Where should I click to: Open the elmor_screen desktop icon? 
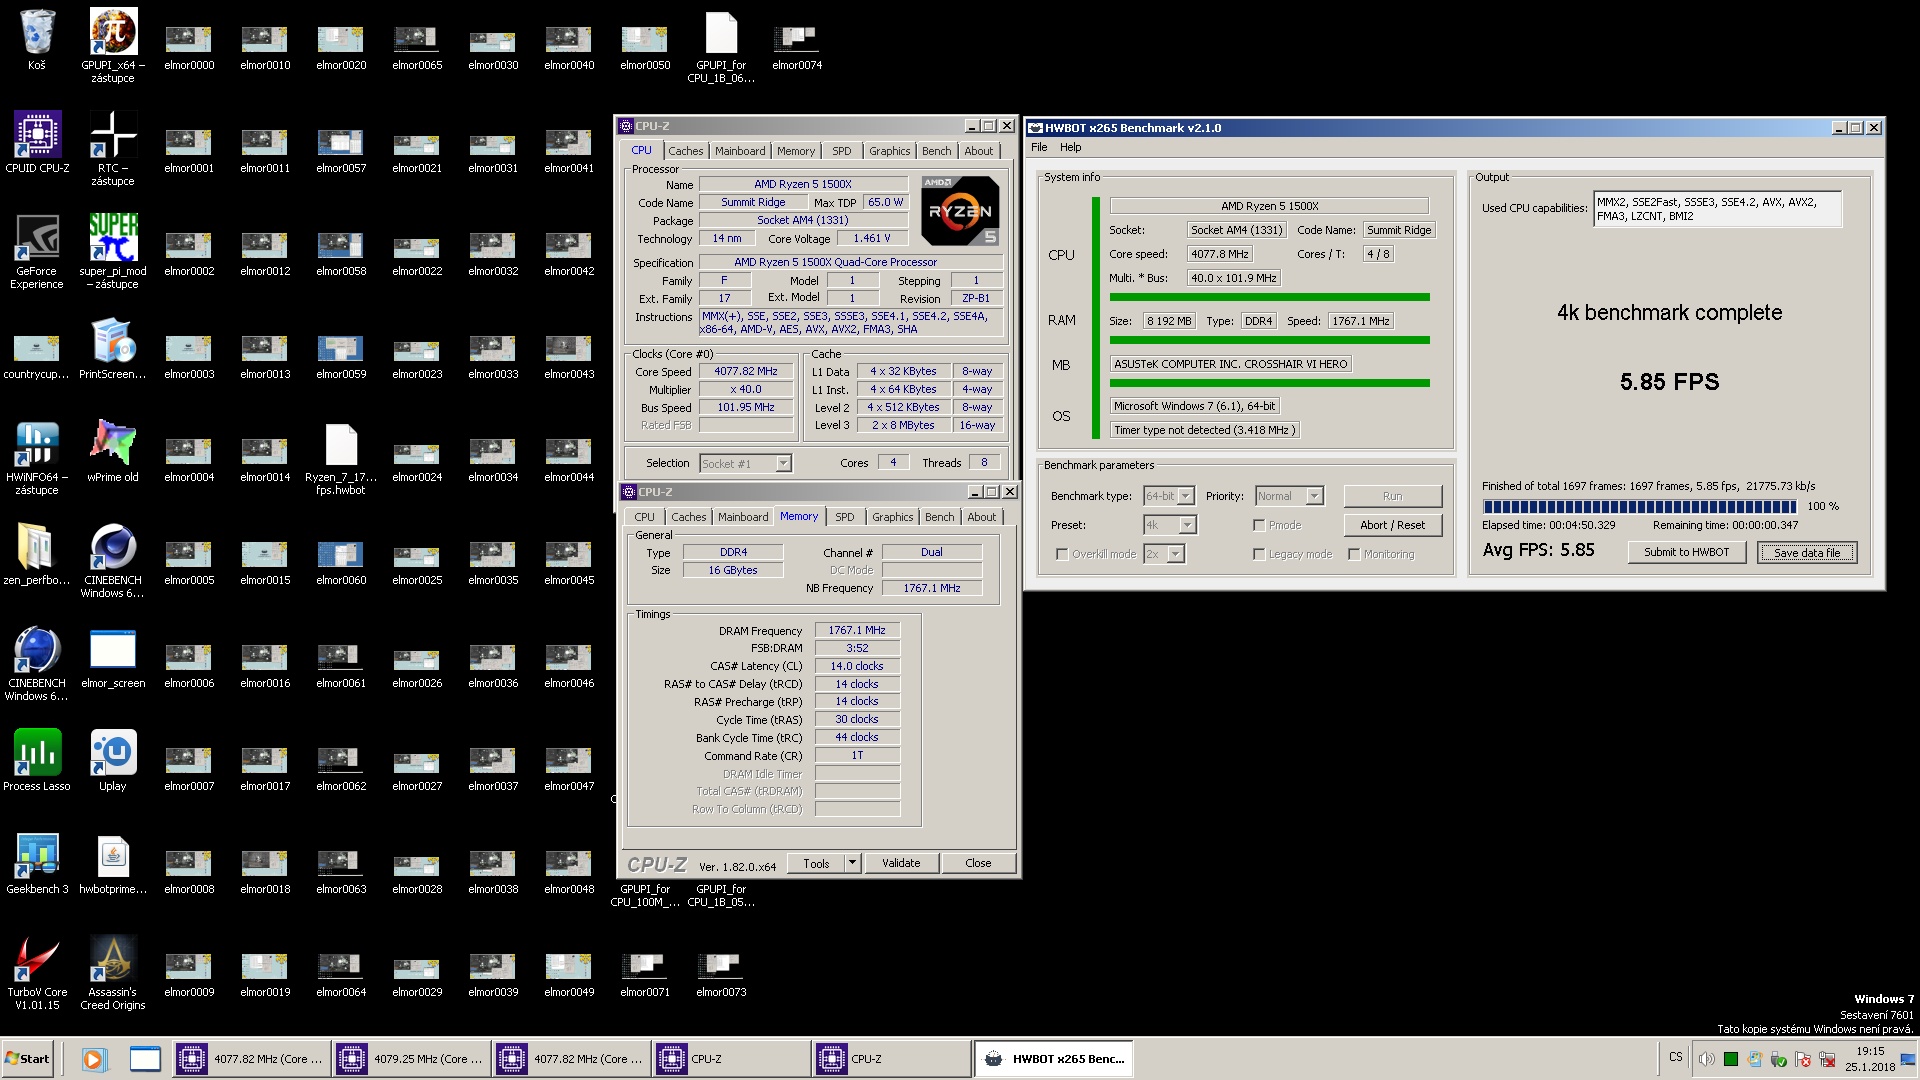[x=113, y=658]
